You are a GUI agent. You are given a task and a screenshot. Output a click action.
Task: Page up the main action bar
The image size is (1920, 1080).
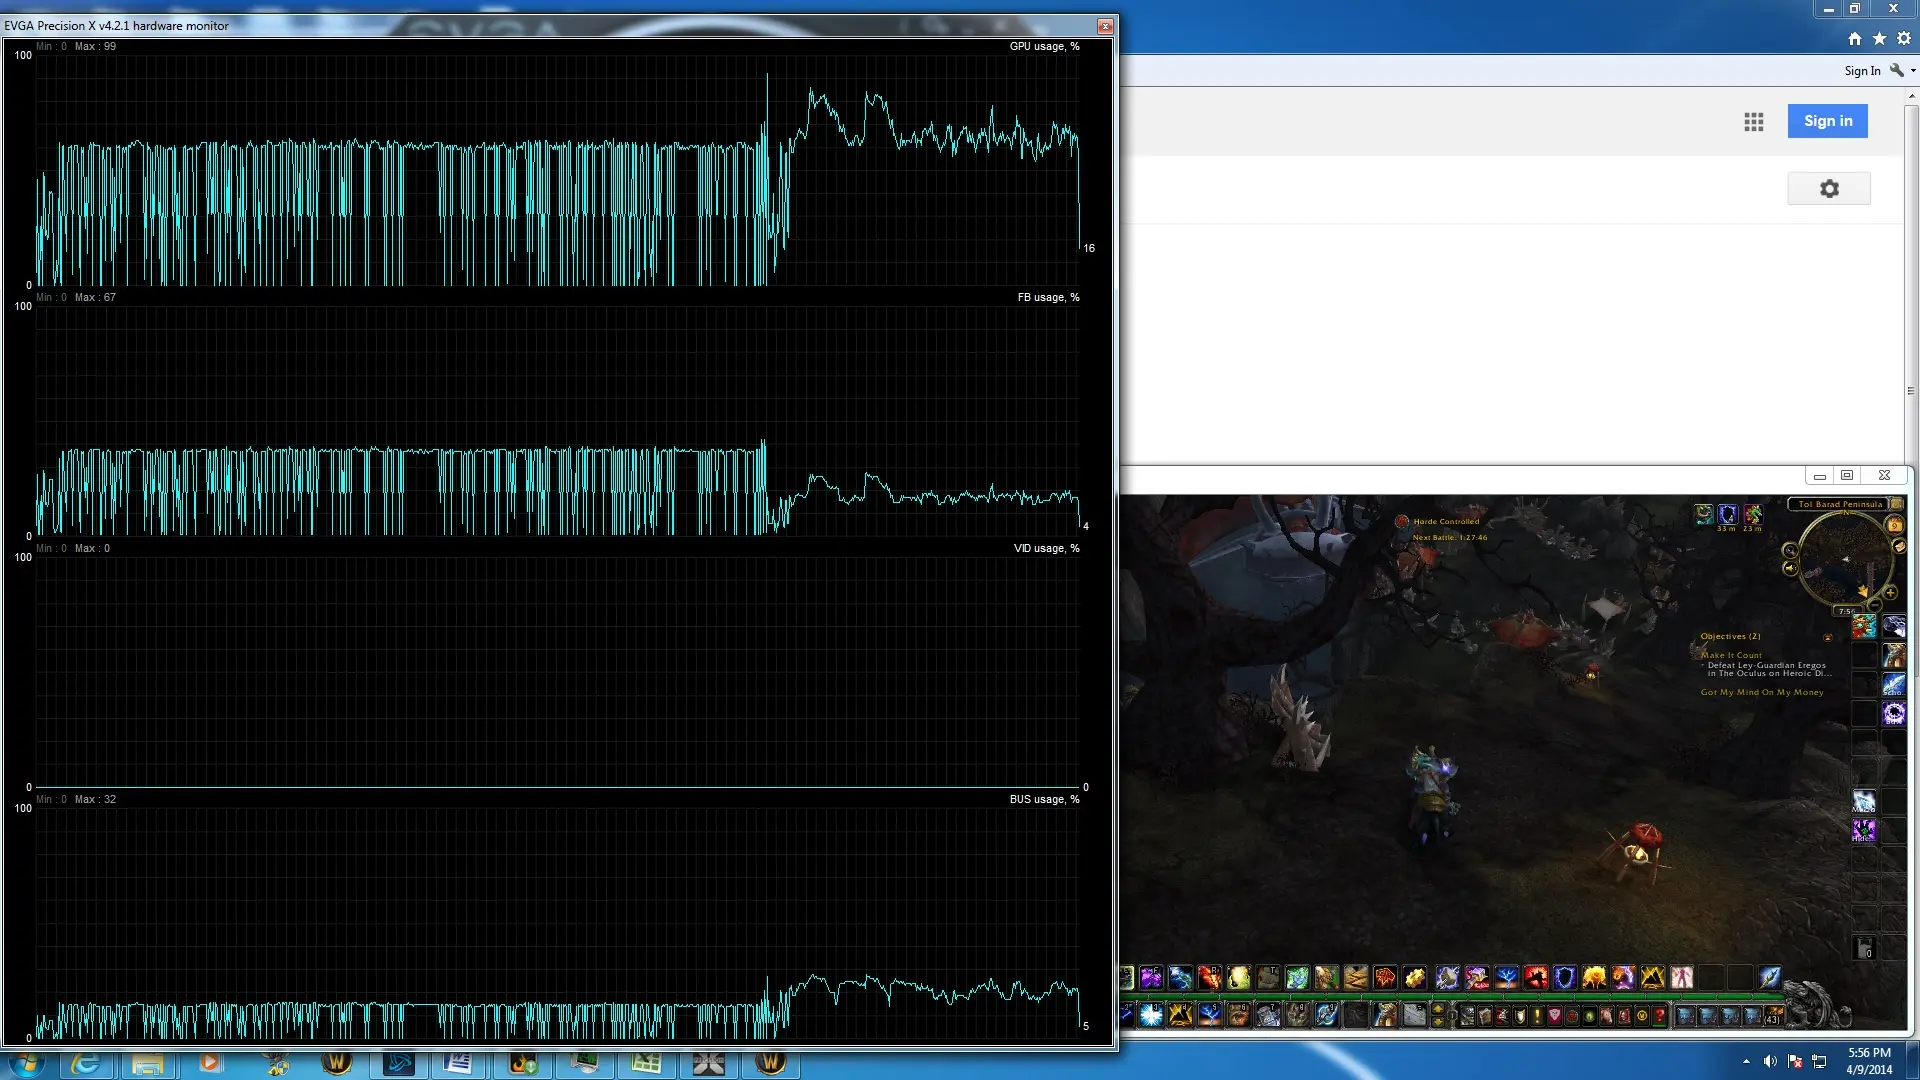(1438, 1009)
